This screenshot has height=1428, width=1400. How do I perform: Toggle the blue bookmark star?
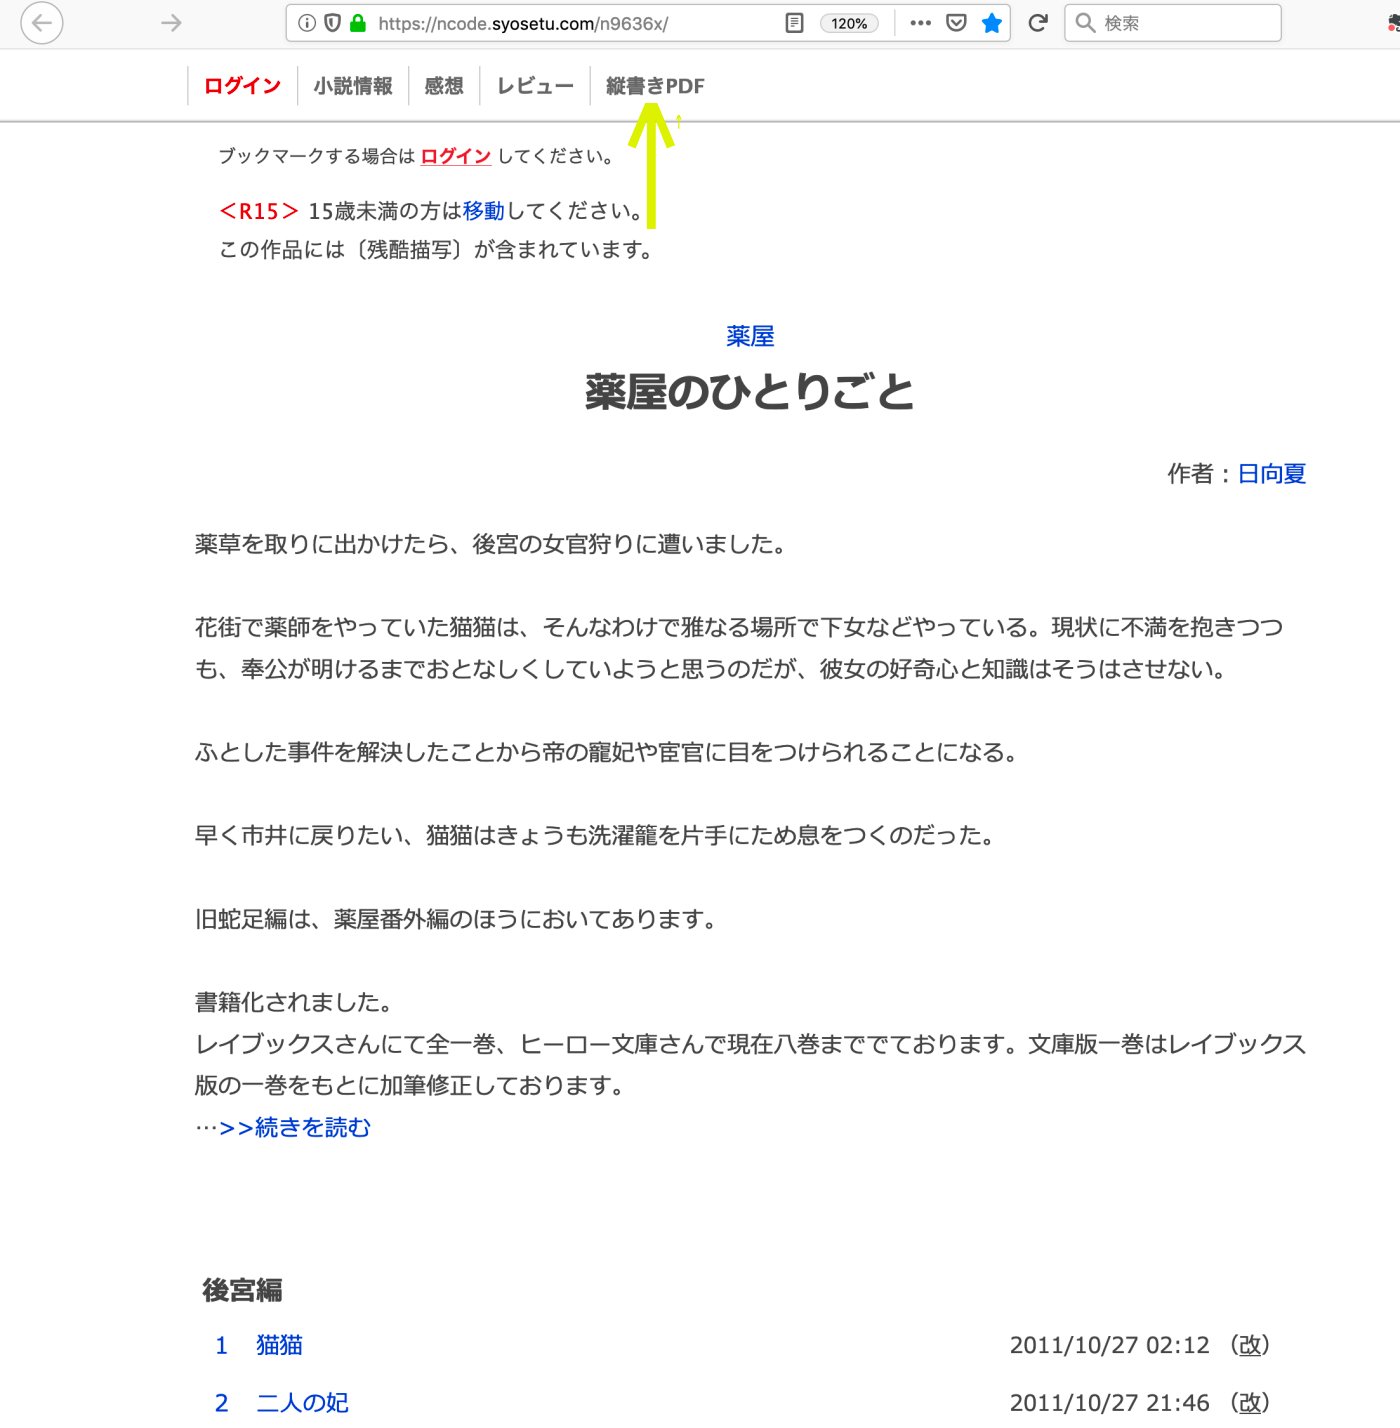pos(992,23)
